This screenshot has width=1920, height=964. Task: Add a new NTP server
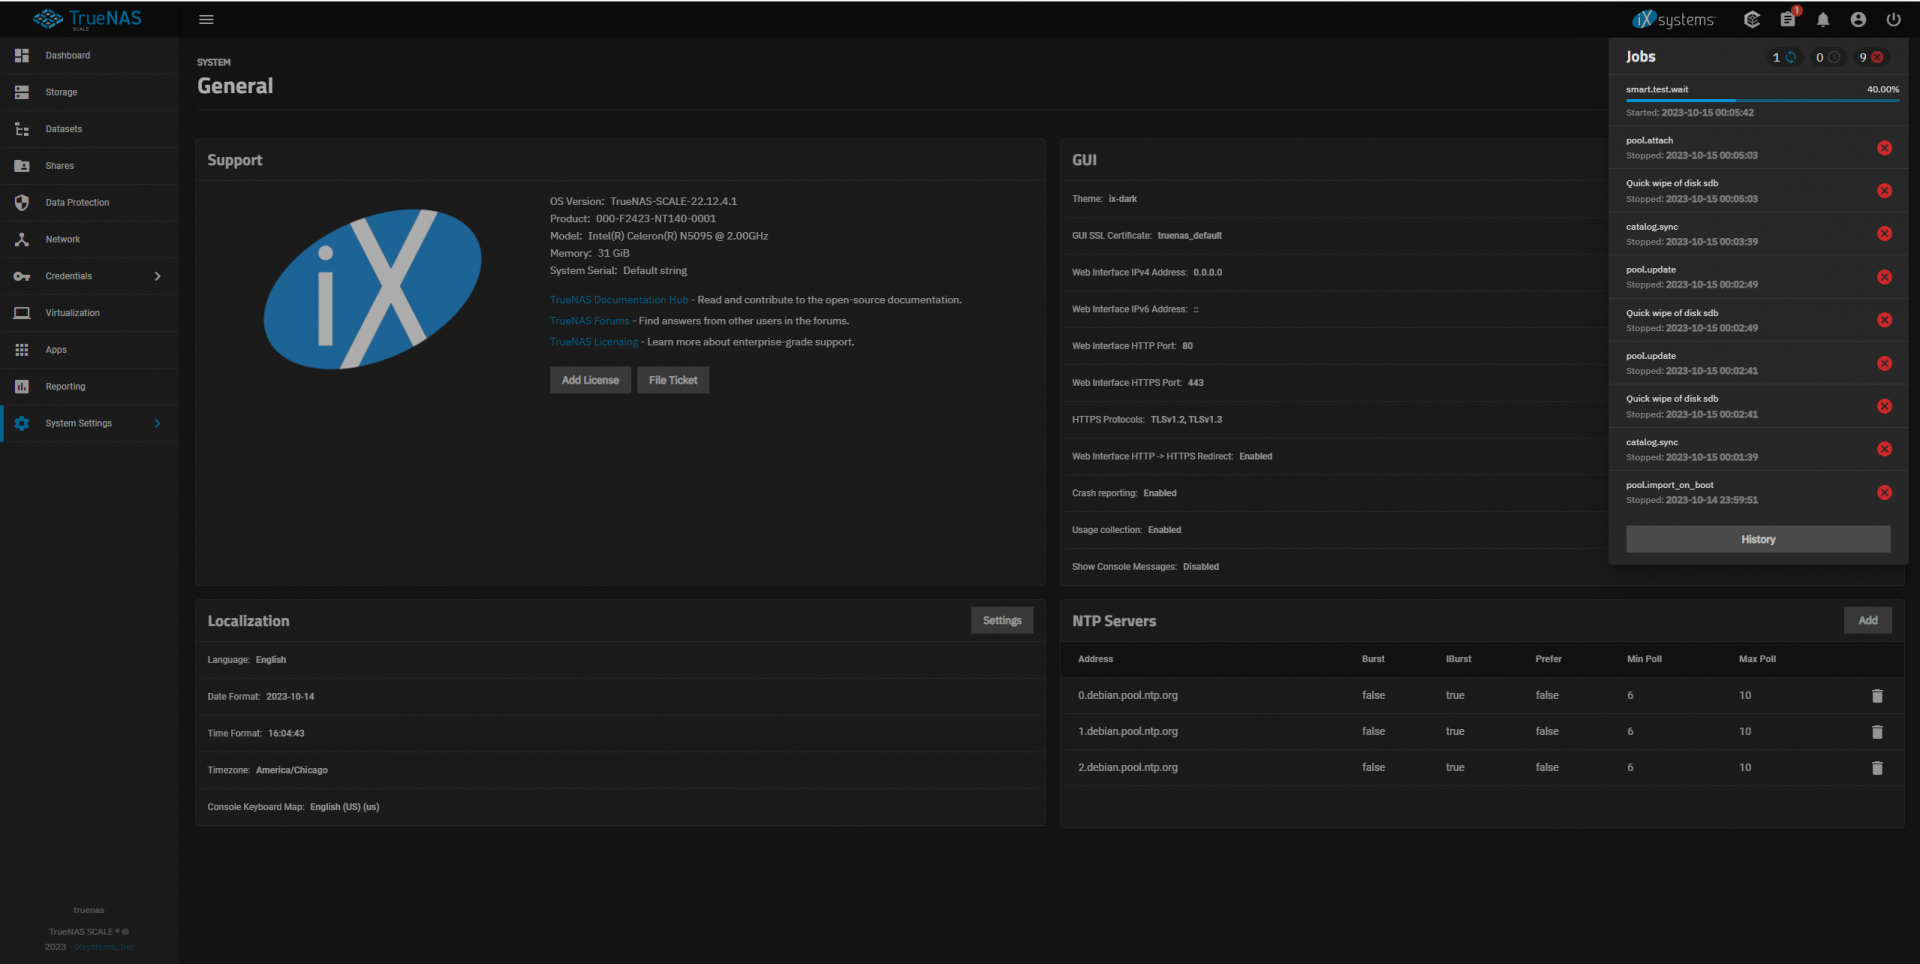click(x=1868, y=621)
